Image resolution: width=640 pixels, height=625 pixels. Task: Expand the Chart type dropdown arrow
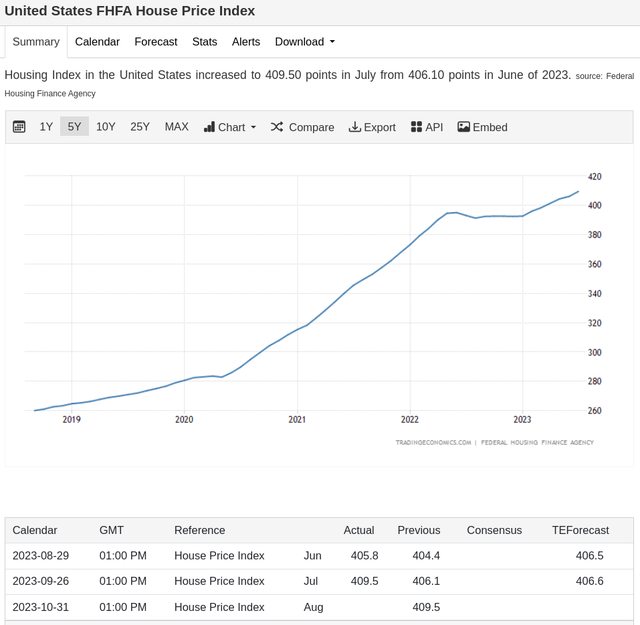click(x=253, y=127)
